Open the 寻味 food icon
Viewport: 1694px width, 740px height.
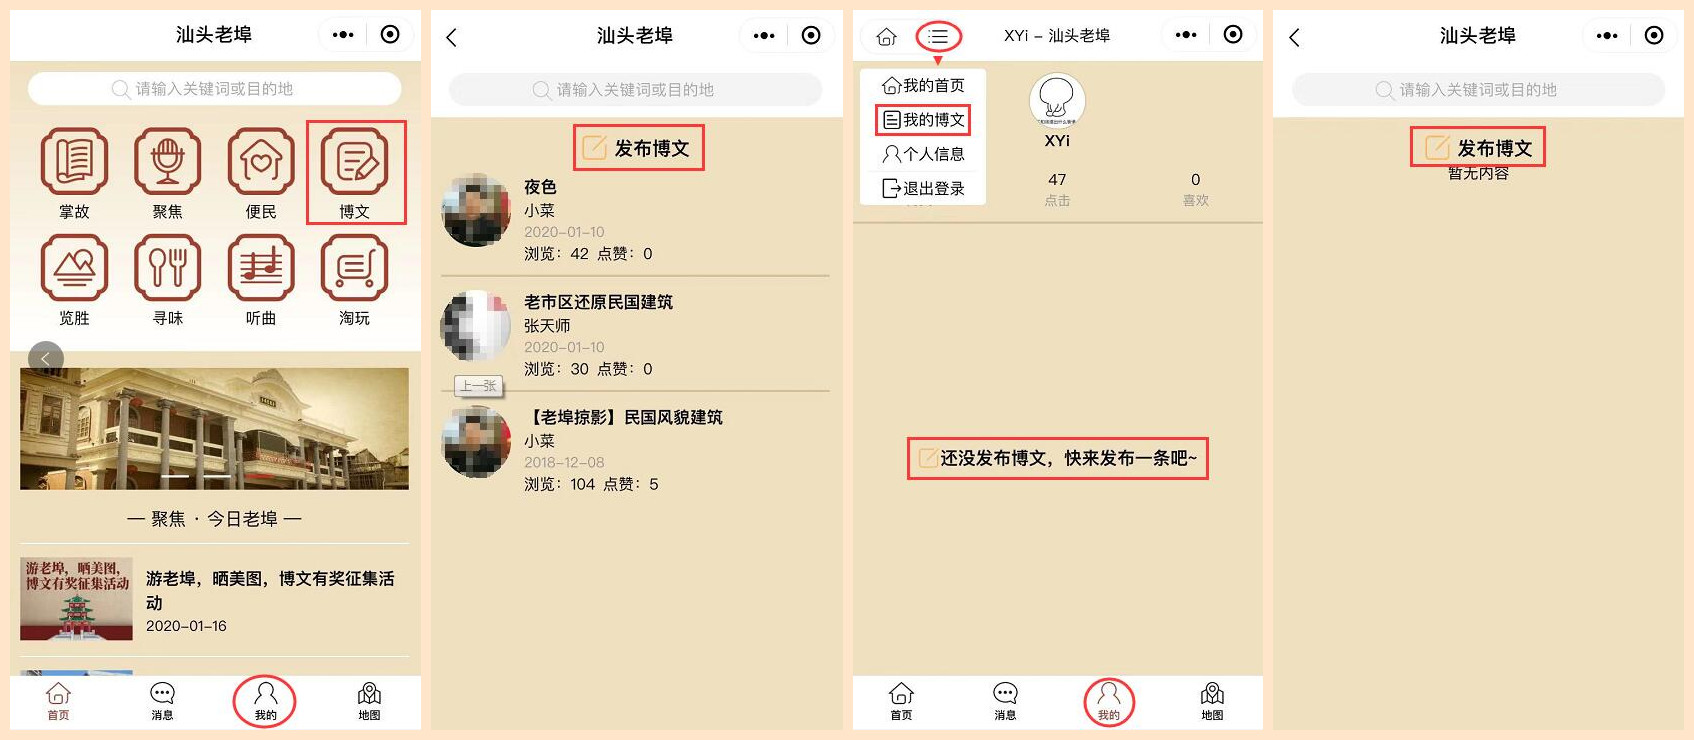pyautogui.click(x=167, y=267)
